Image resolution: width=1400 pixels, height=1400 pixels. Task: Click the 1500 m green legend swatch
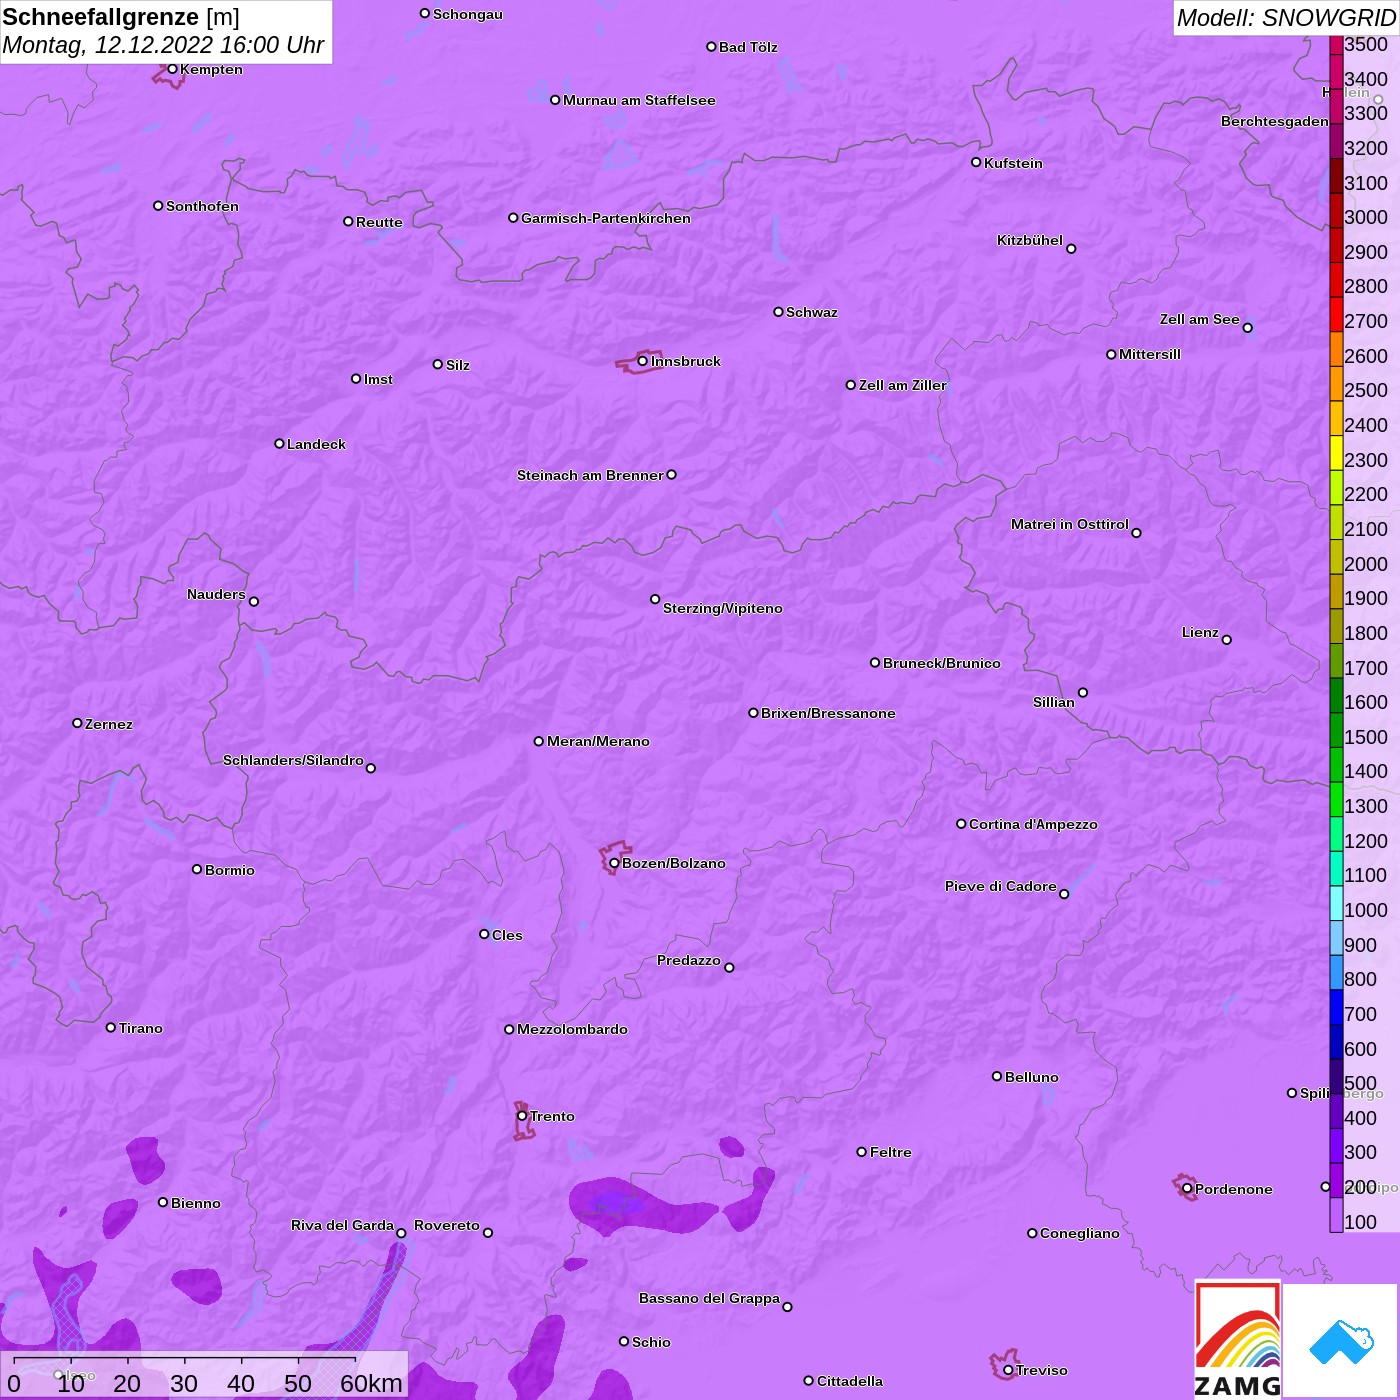(x=1336, y=730)
